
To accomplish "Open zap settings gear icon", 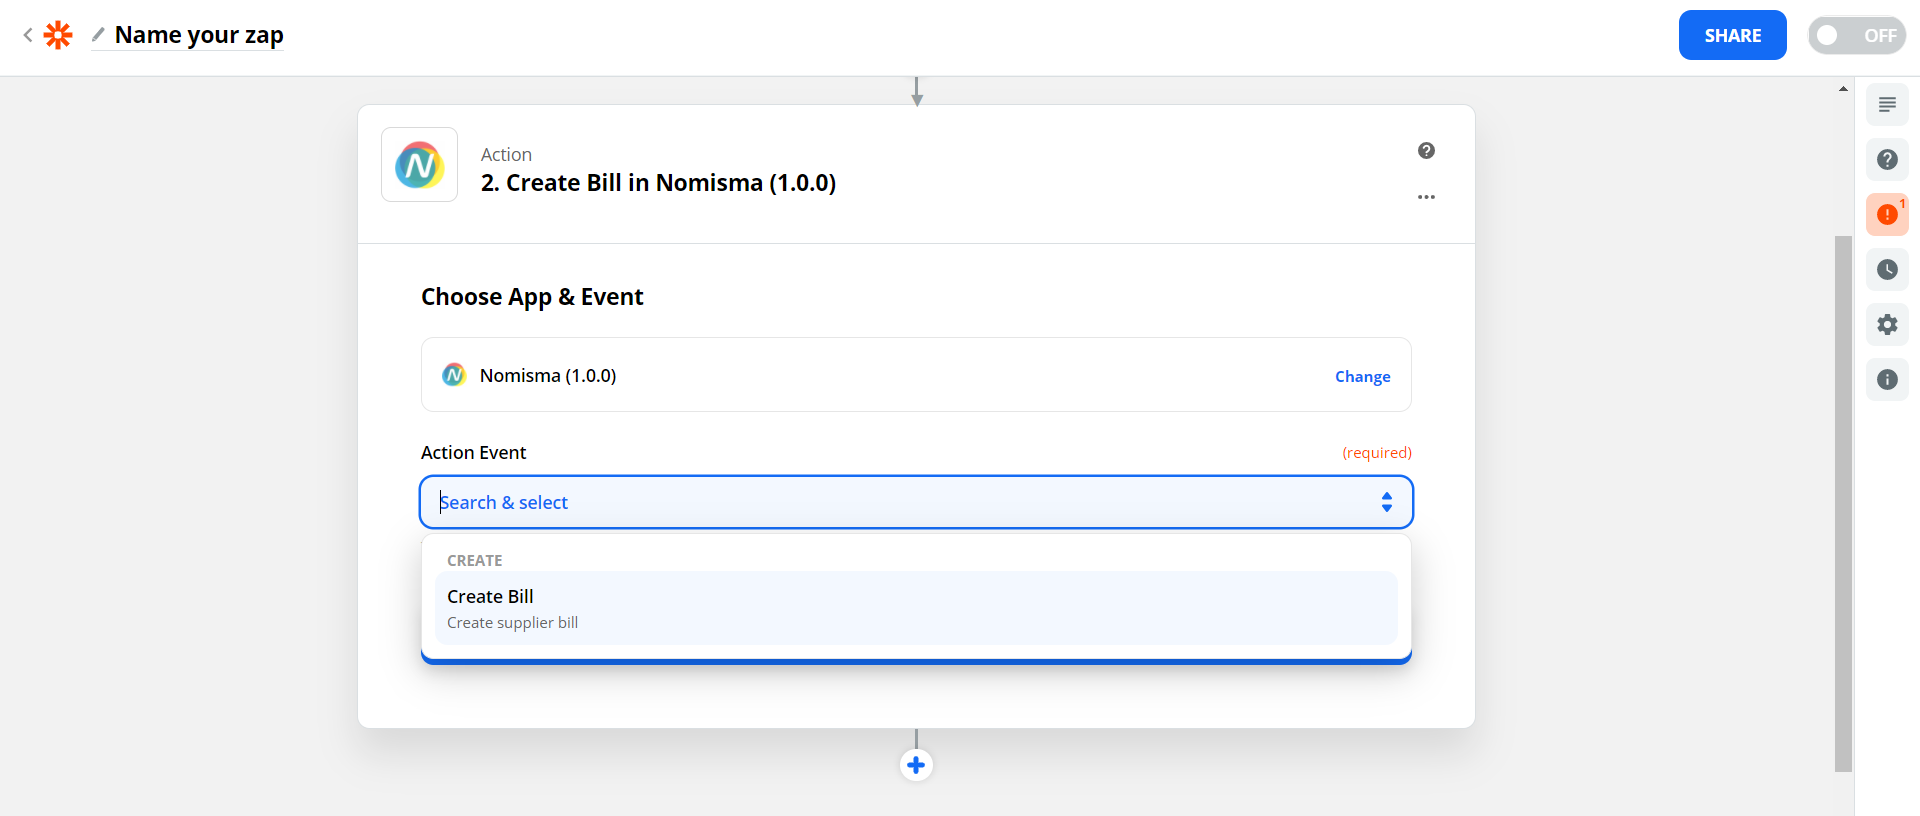I will tap(1887, 324).
